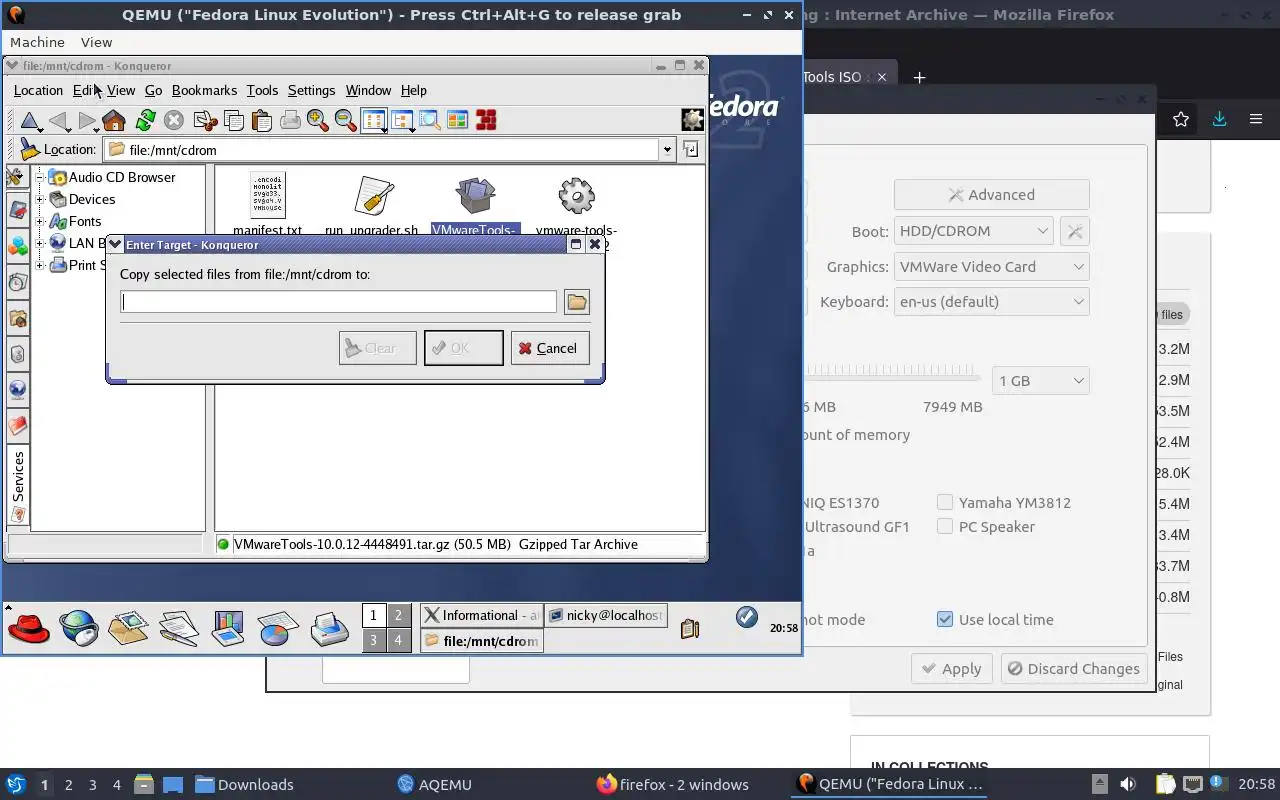Click Apply in AQEMU settings
The width and height of the screenshot is (1280, 800).
click(x=951, y=669)
